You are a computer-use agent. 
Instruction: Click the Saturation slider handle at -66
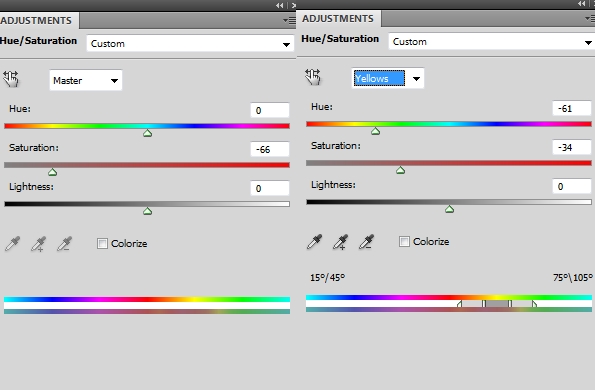pos(52,172)
